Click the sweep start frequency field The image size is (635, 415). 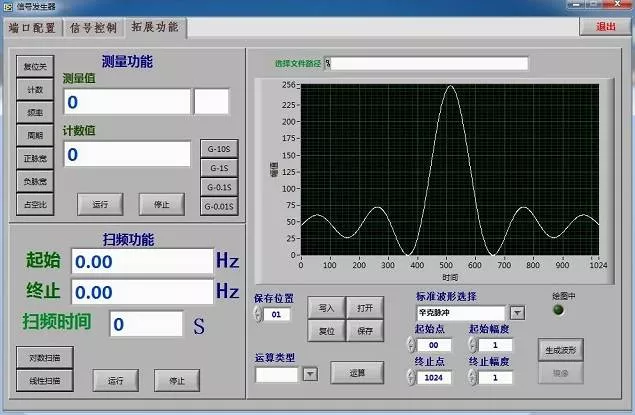pyautogui.click(x=141, y=261)
